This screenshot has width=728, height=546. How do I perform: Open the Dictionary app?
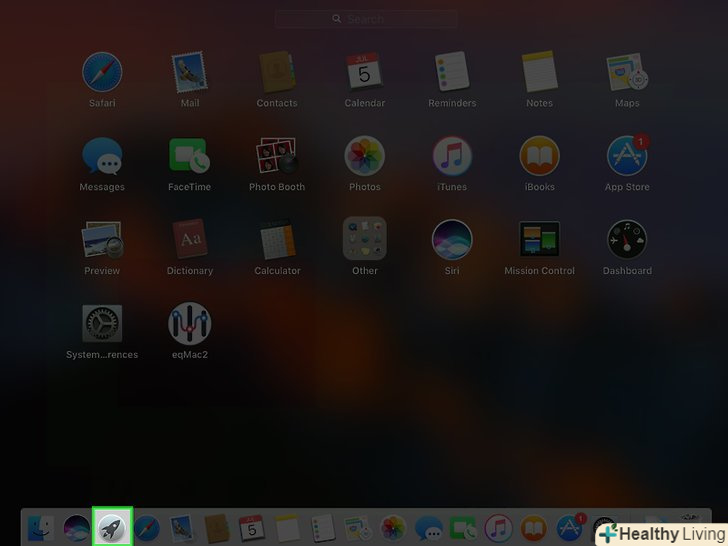pyautogui.click(x=189, y=239)
